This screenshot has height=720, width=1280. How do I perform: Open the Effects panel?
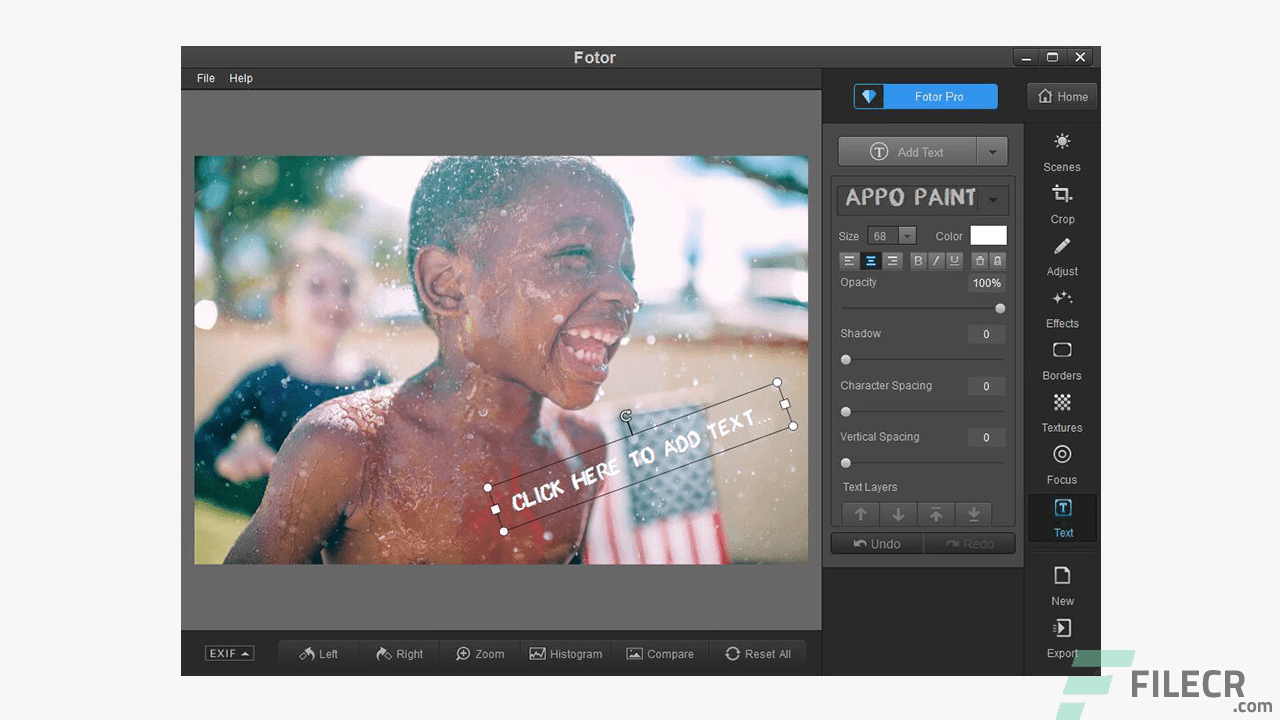click(1062, 309)
